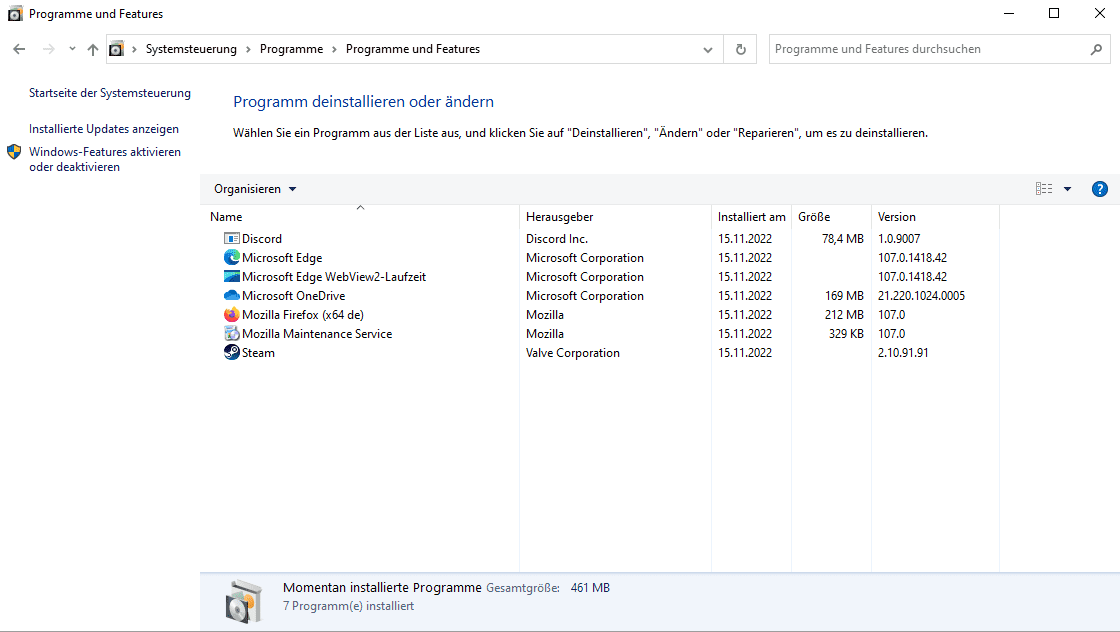Select Mozilla Firefox (x64 de) entry
Viewport: 1120px width, 632px height.
[x=303, y=314]
